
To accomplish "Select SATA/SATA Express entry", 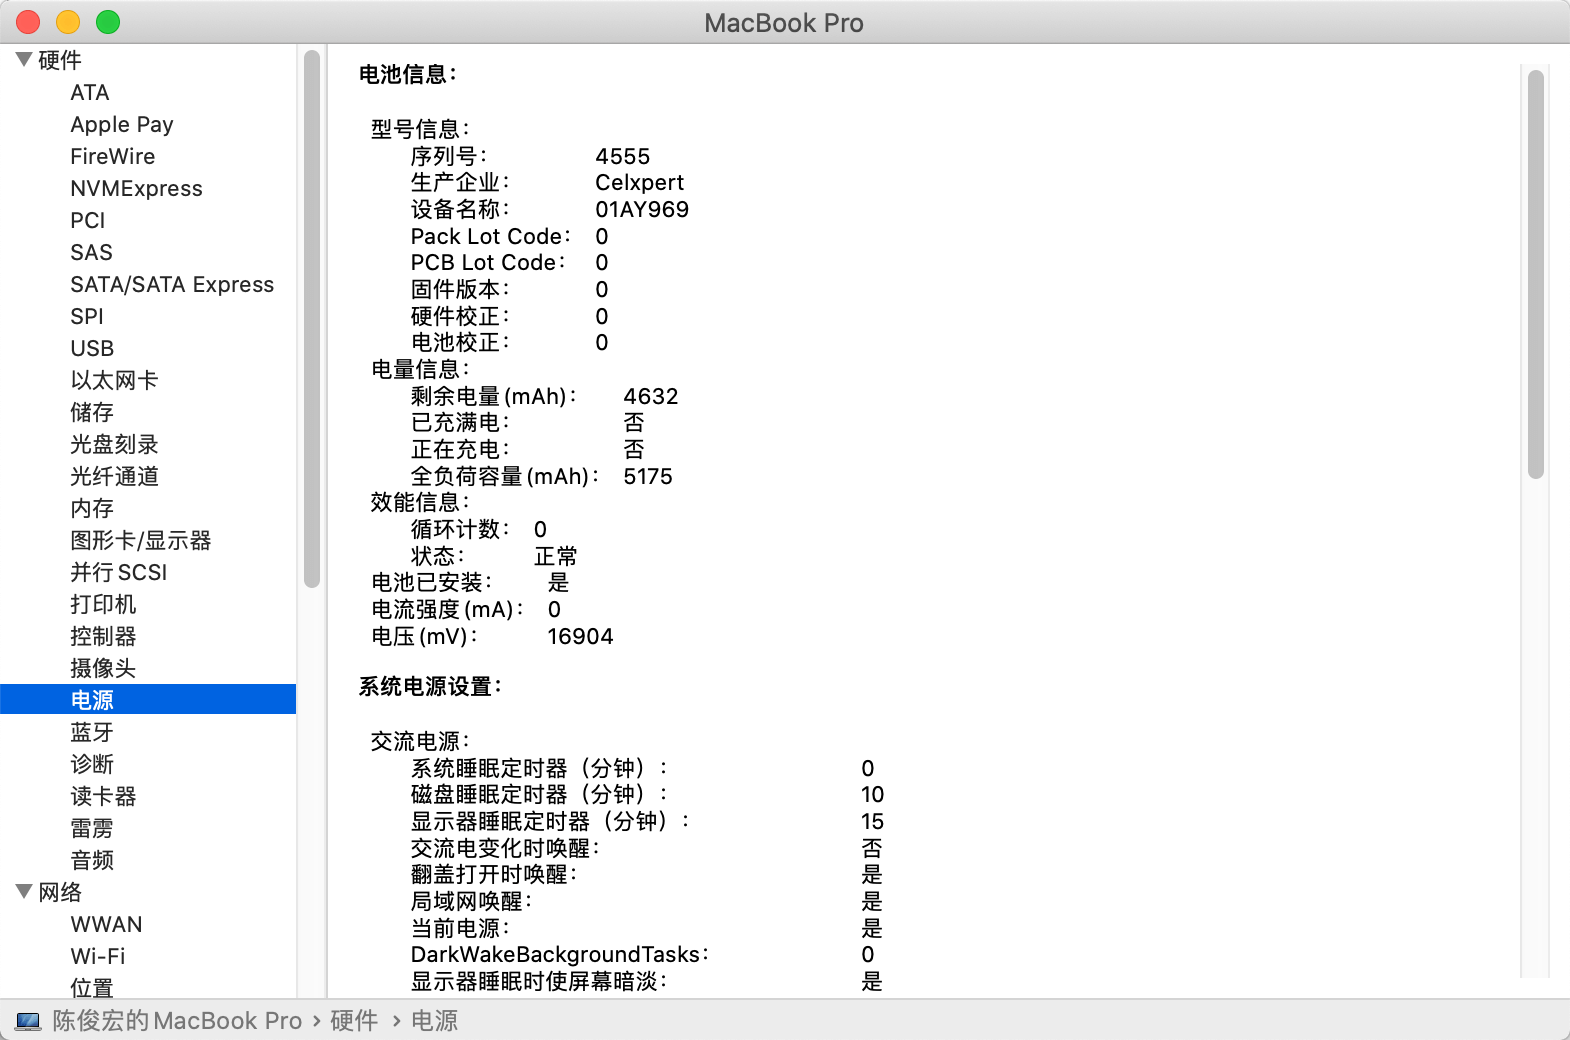I will coord(172,284).
